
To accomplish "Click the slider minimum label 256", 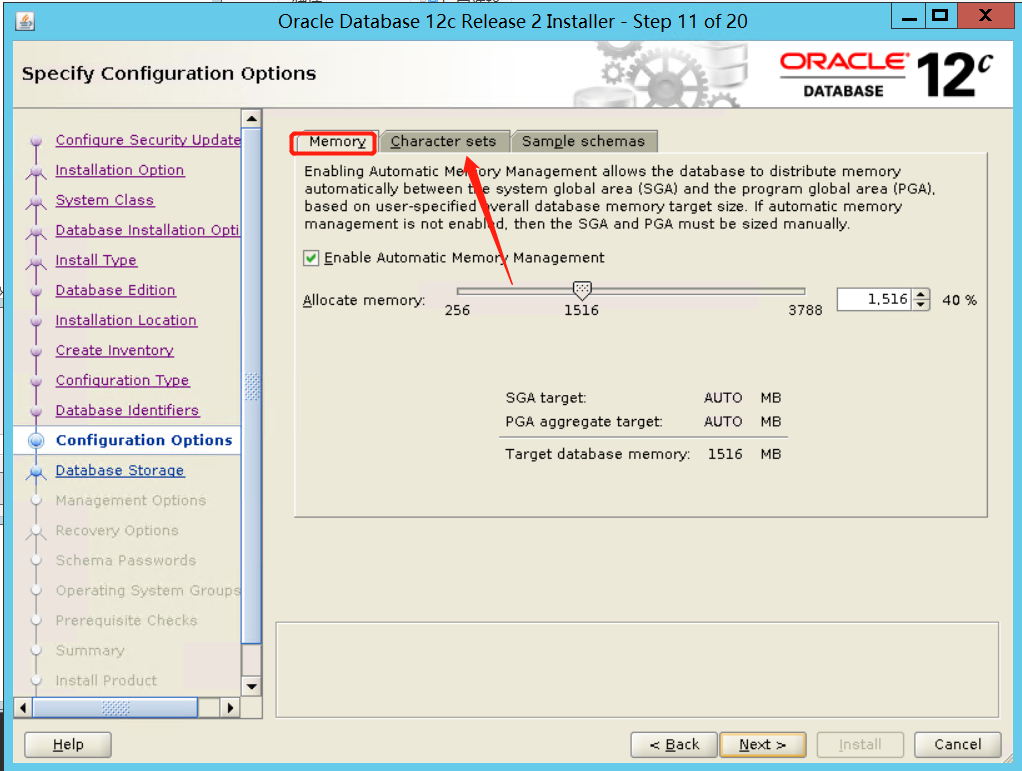I will (457, 310).
